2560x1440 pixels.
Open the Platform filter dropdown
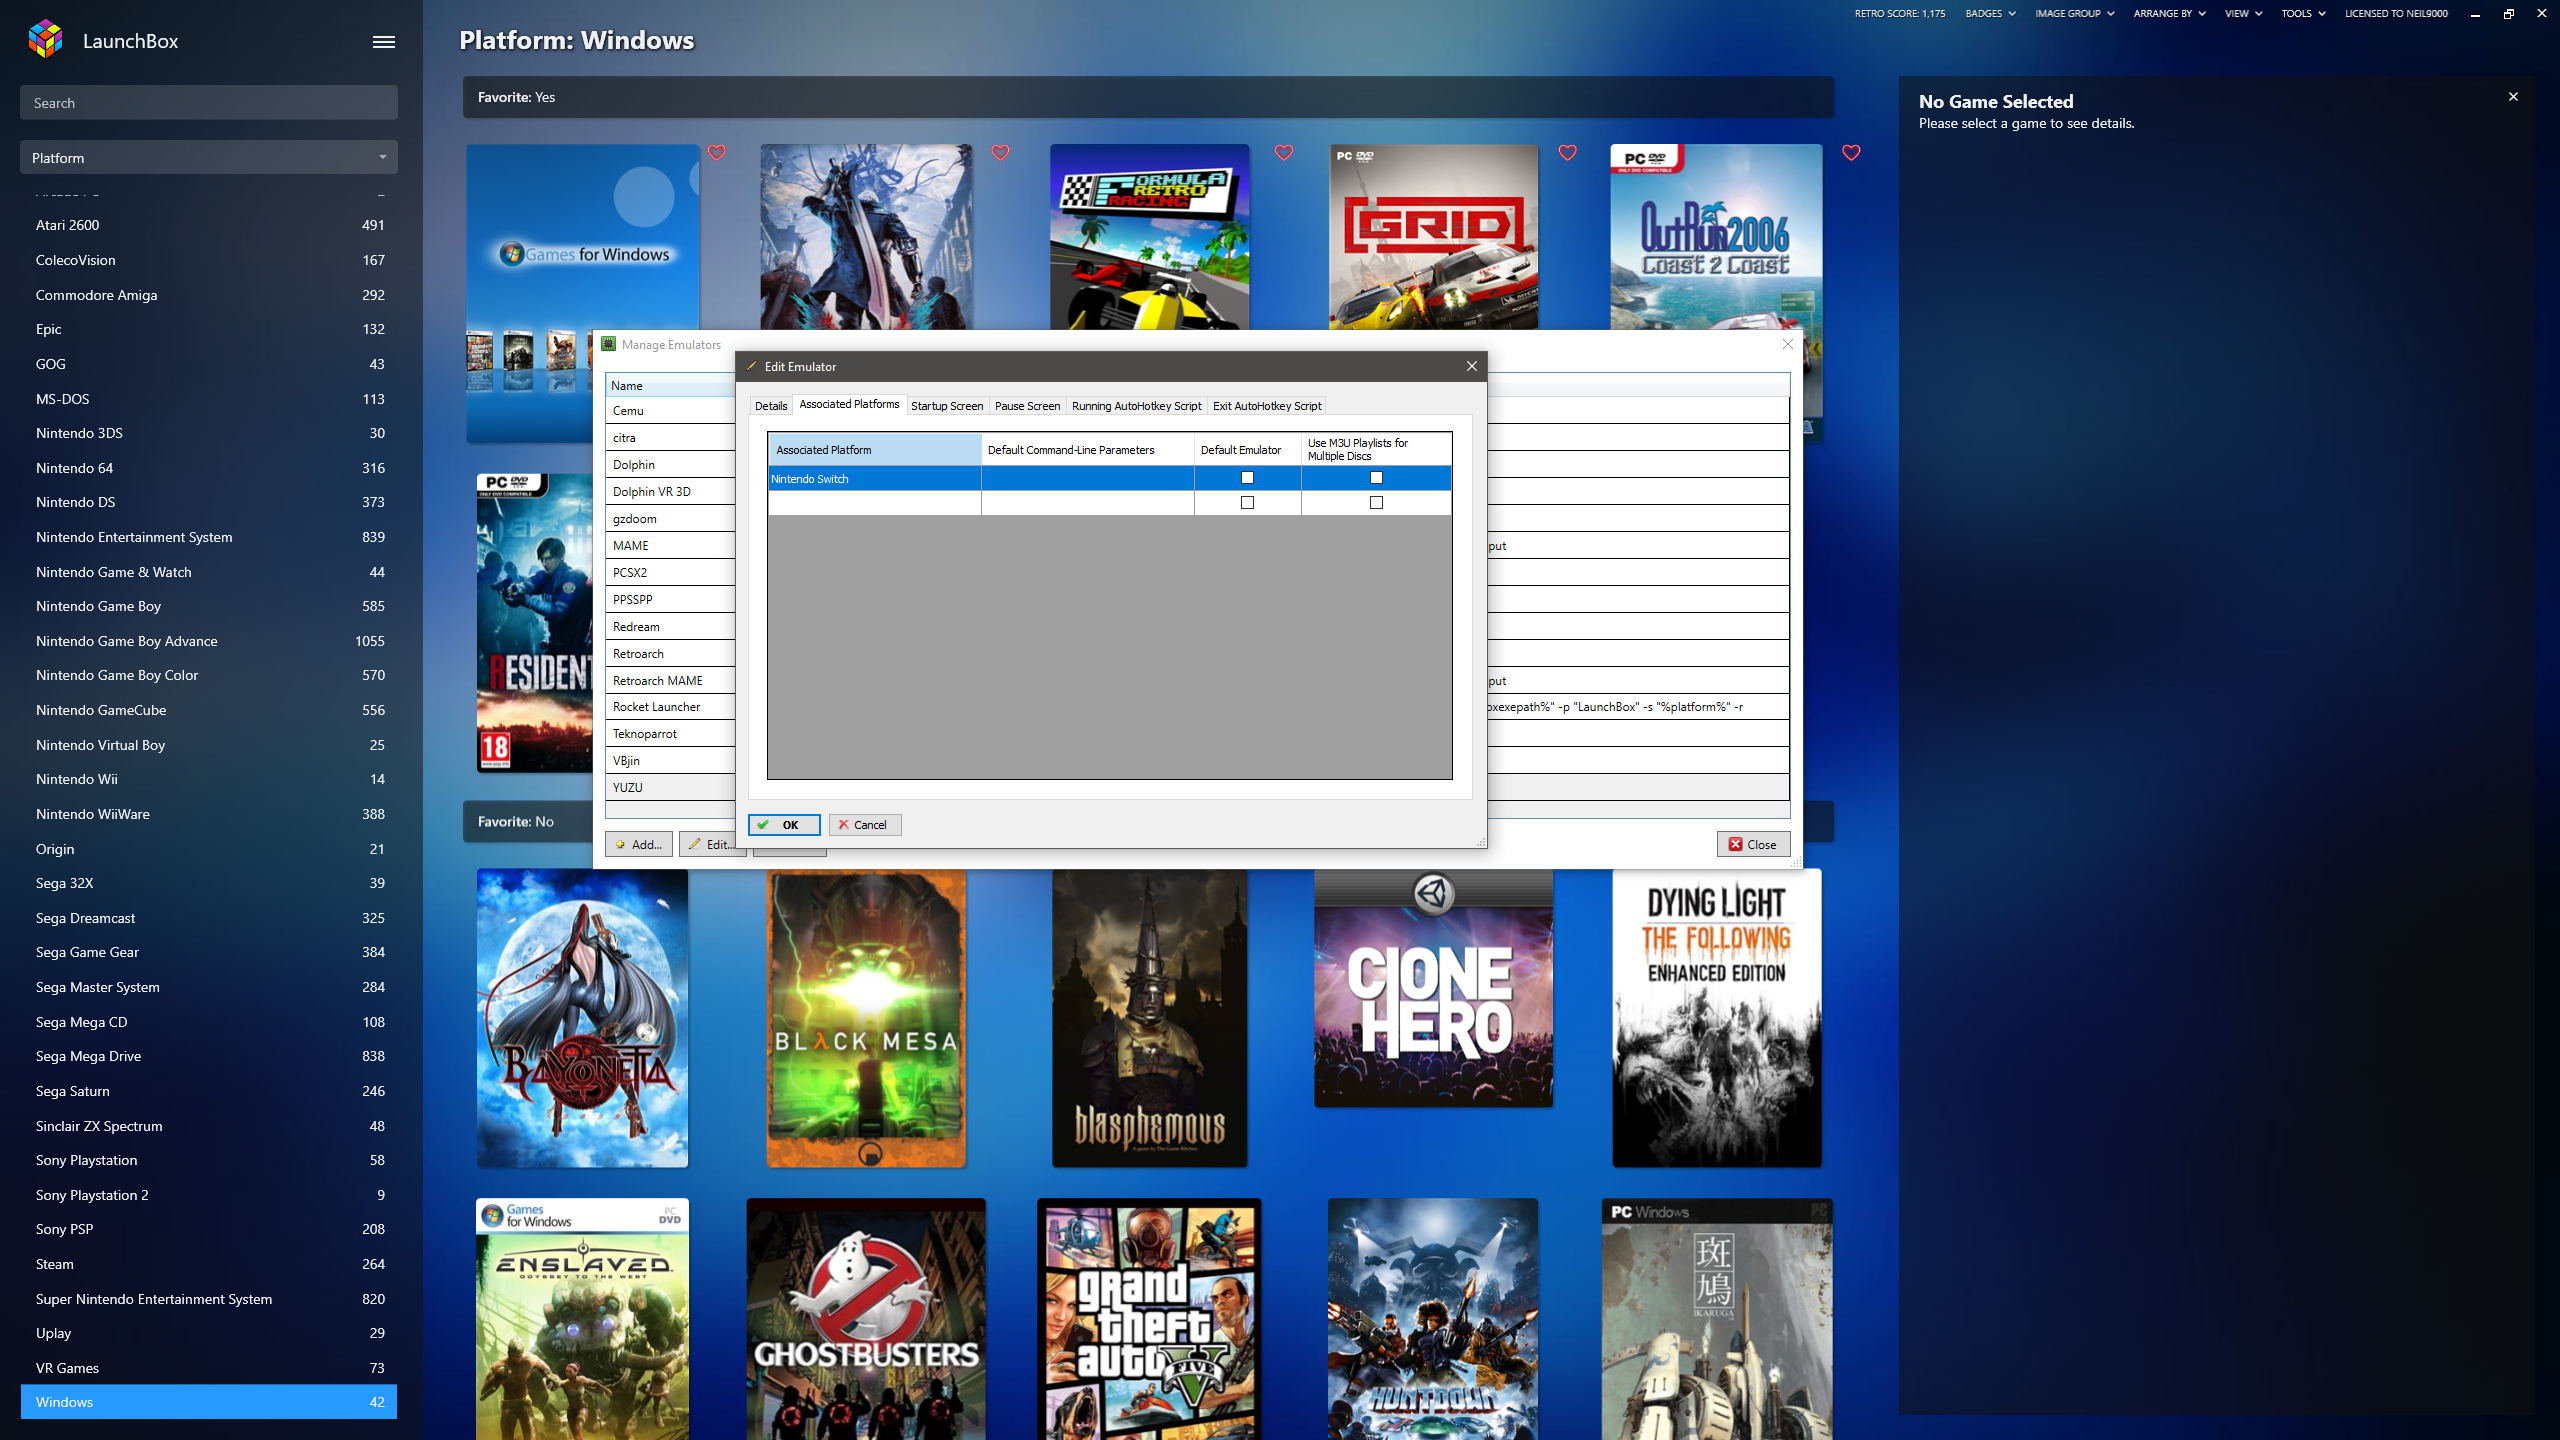[209, 158]
